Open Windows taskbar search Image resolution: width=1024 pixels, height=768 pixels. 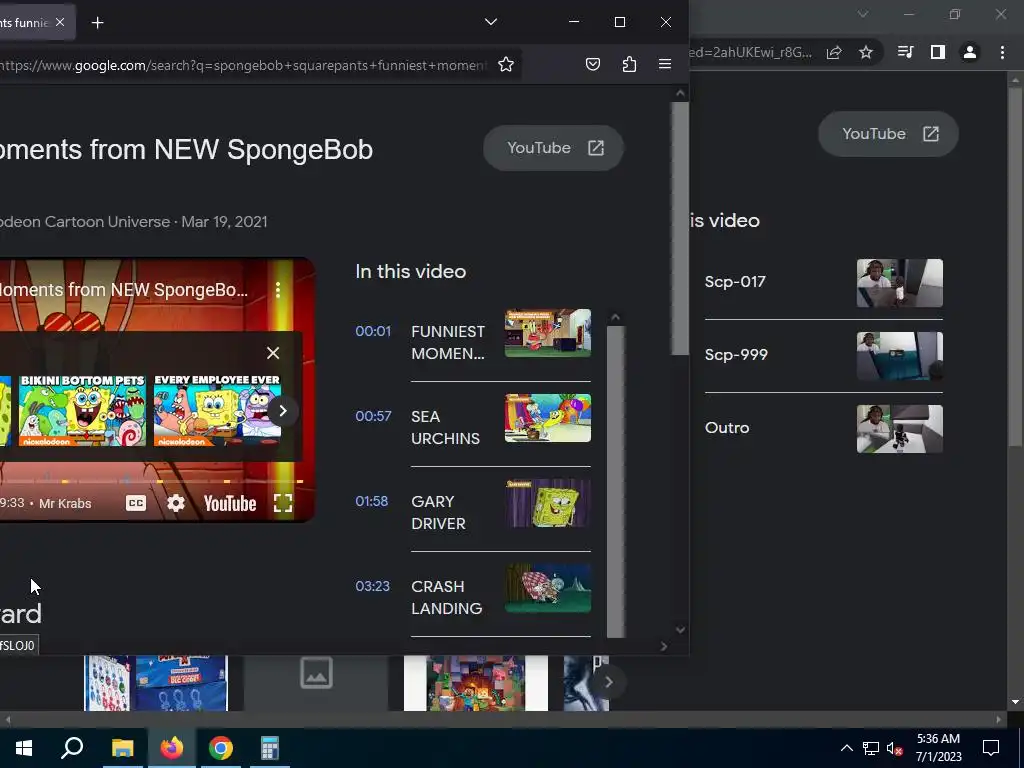(x=72, y=748)
